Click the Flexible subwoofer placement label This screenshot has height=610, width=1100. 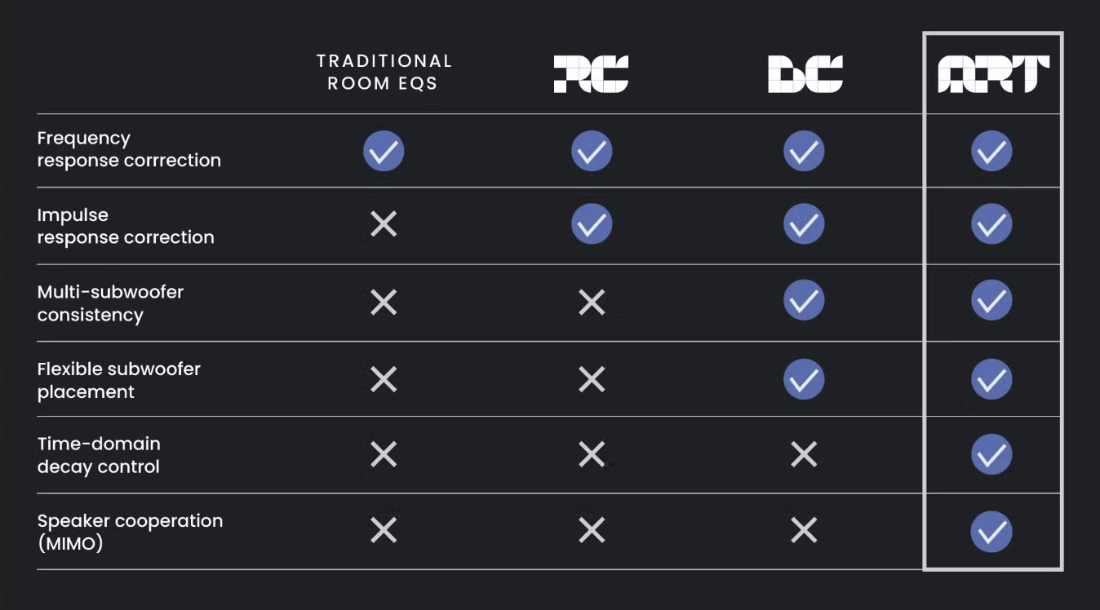coord(119,380)
